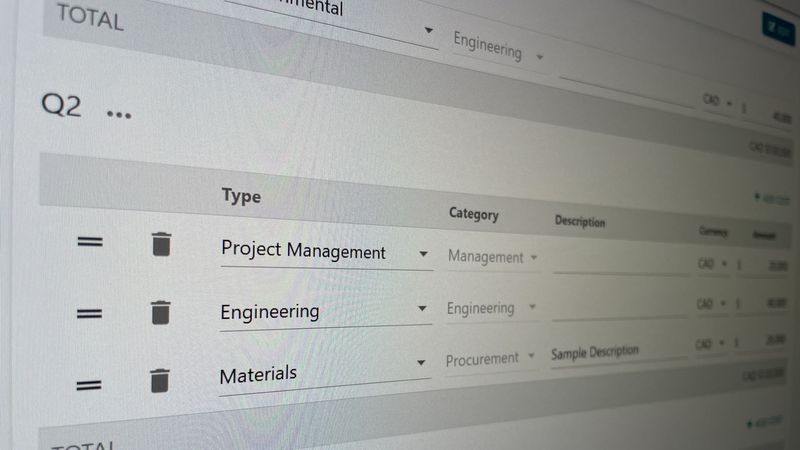Image resolution: width=800 pixels, height=450 pixels.
Task: Expand the Procurement category dropdown
Action: click(491, 360)
